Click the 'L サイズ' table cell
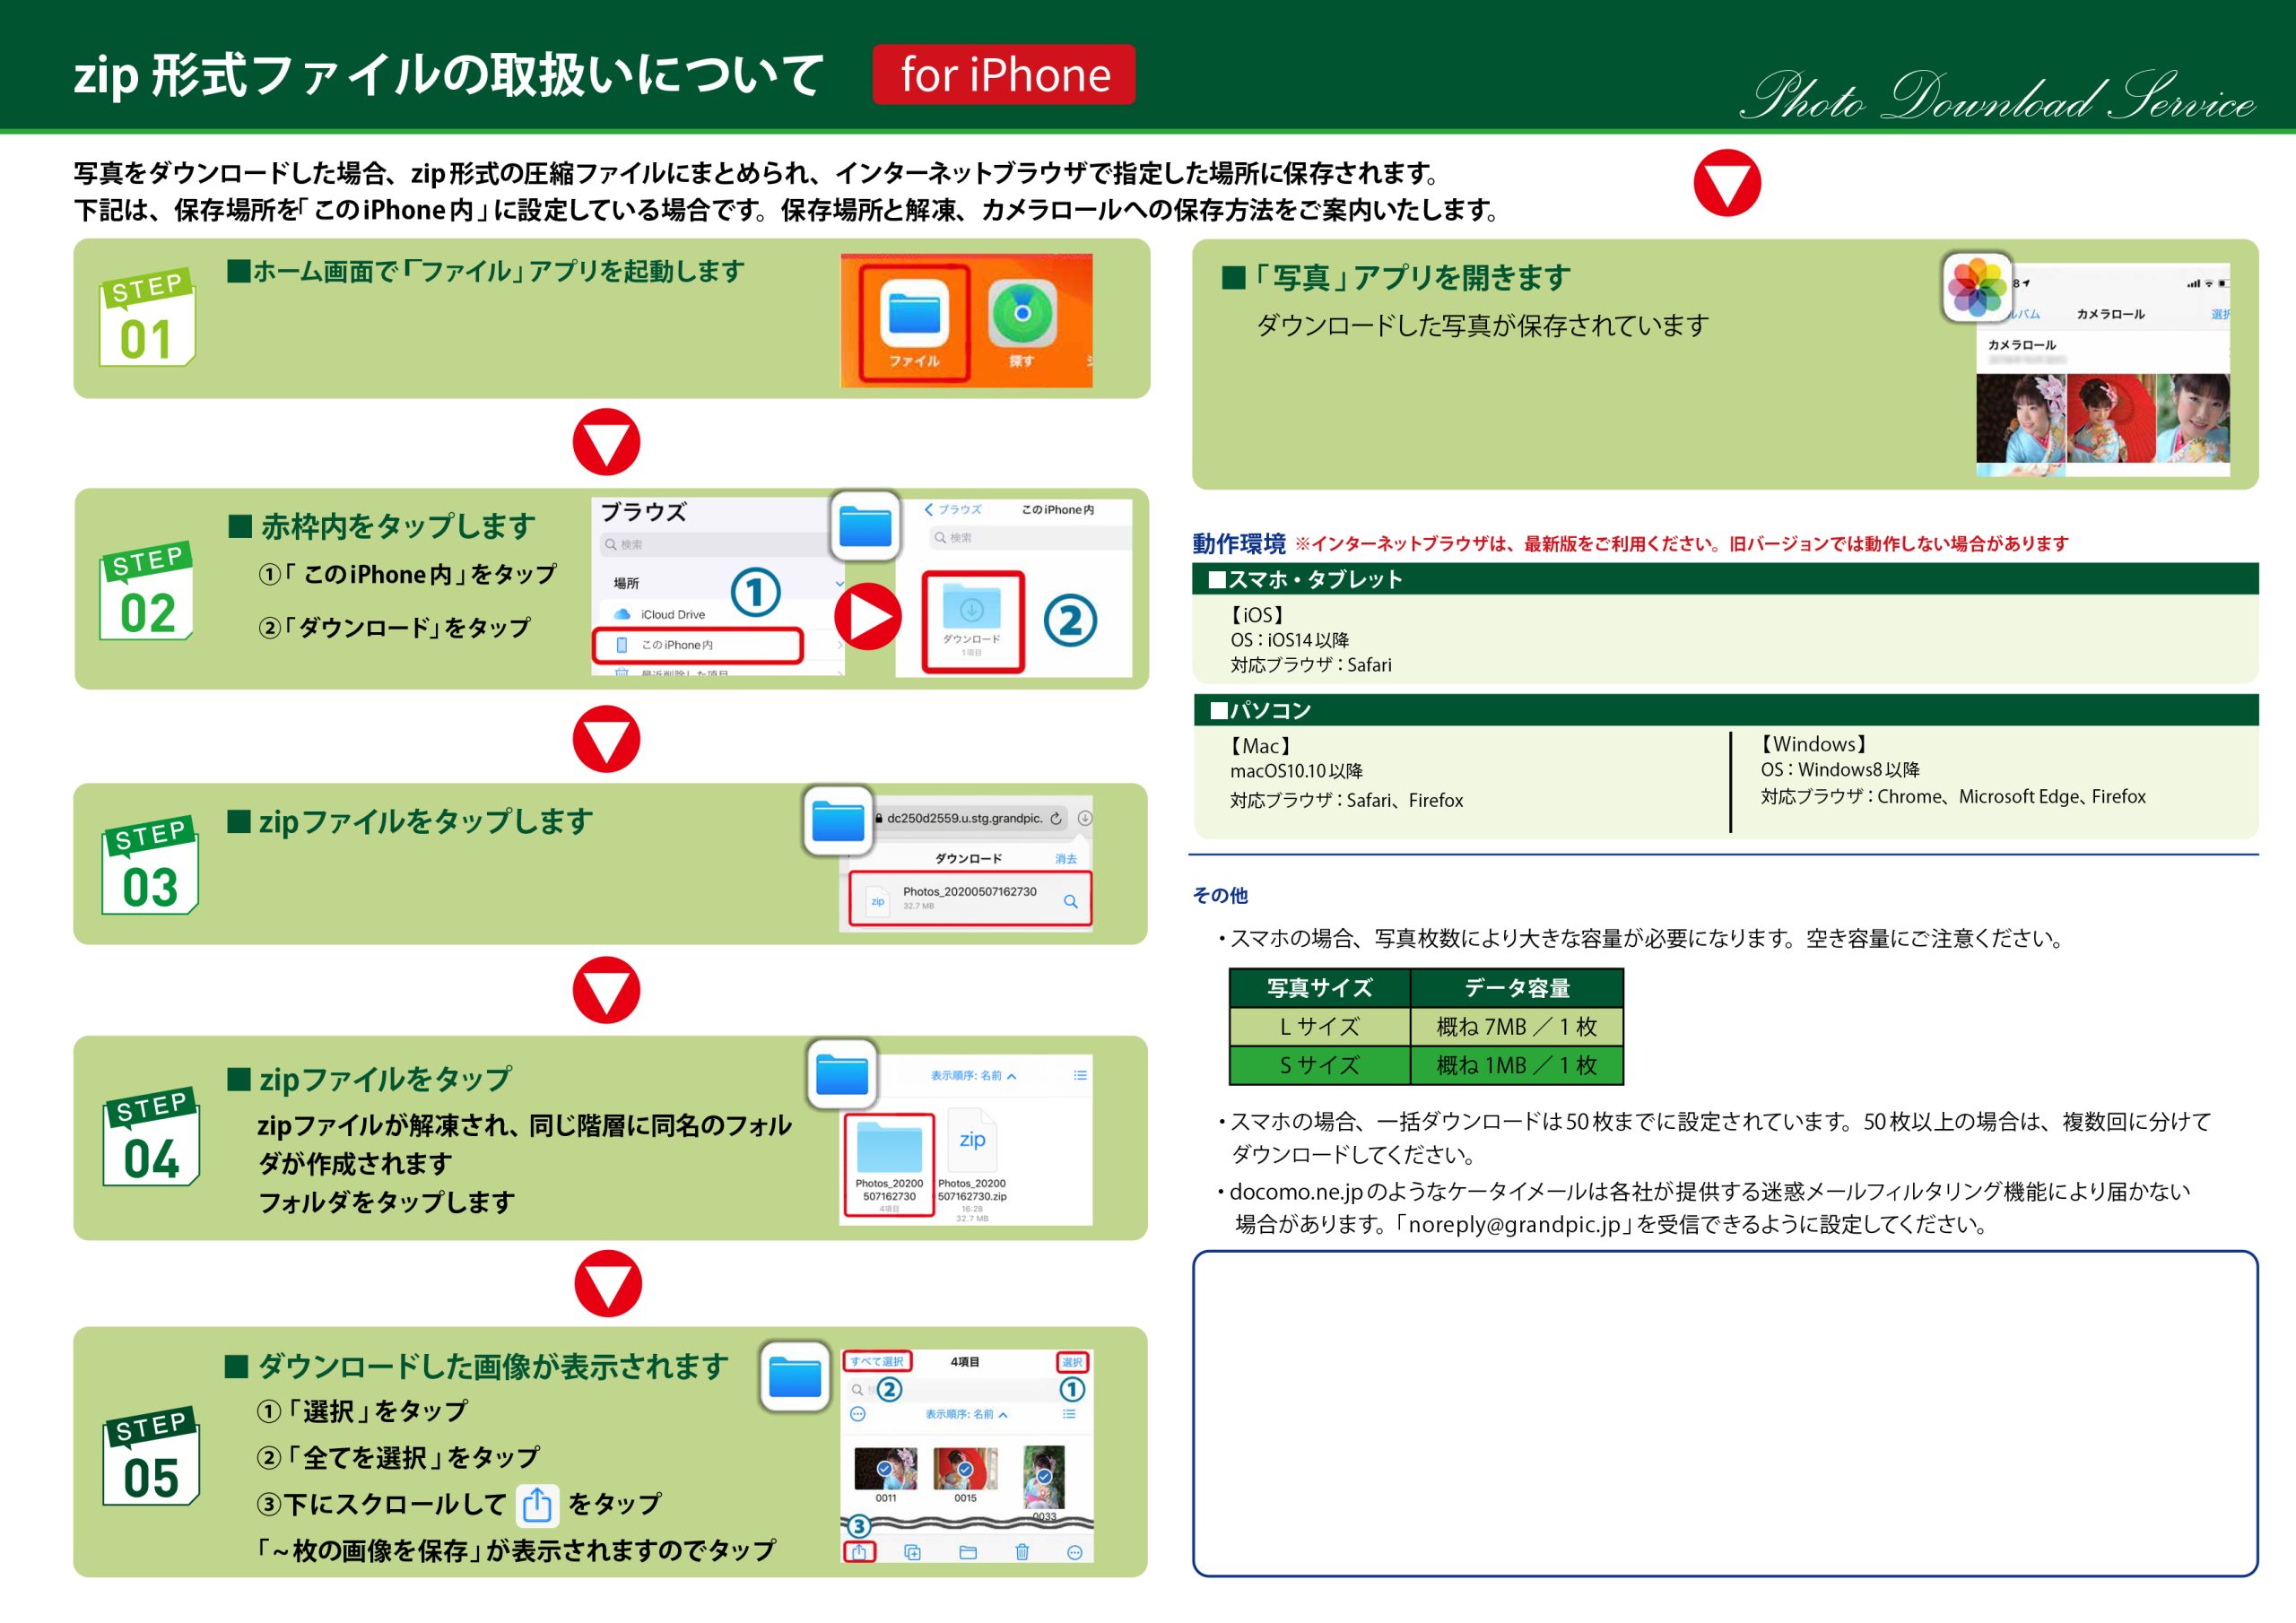Screen dimensions: 2296x1623 pos(1320,1027)
